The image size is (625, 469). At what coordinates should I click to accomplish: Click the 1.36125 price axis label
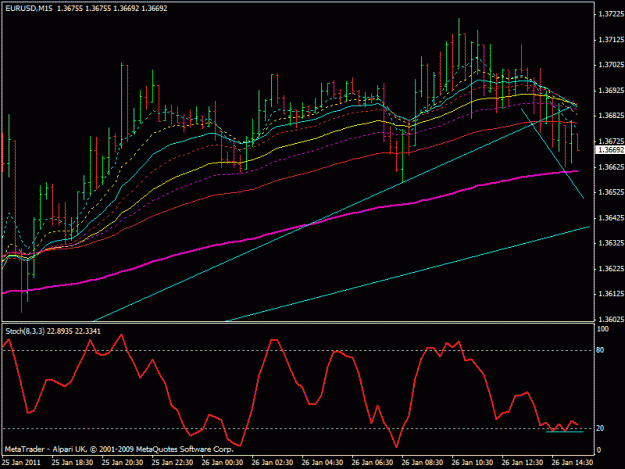[611, 294]
